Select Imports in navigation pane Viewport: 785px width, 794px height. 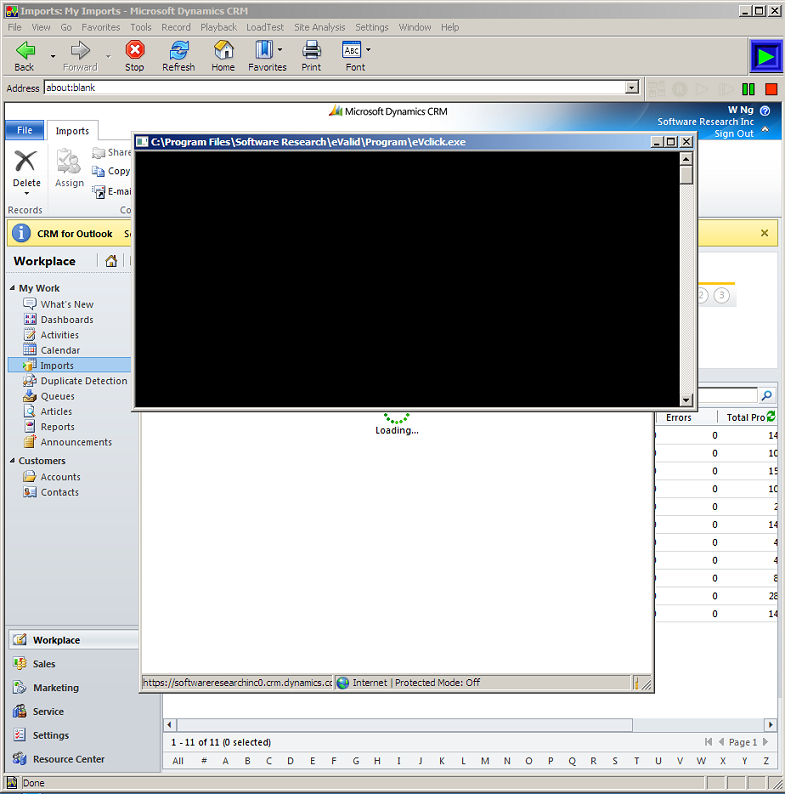click(x=69, y=365)
